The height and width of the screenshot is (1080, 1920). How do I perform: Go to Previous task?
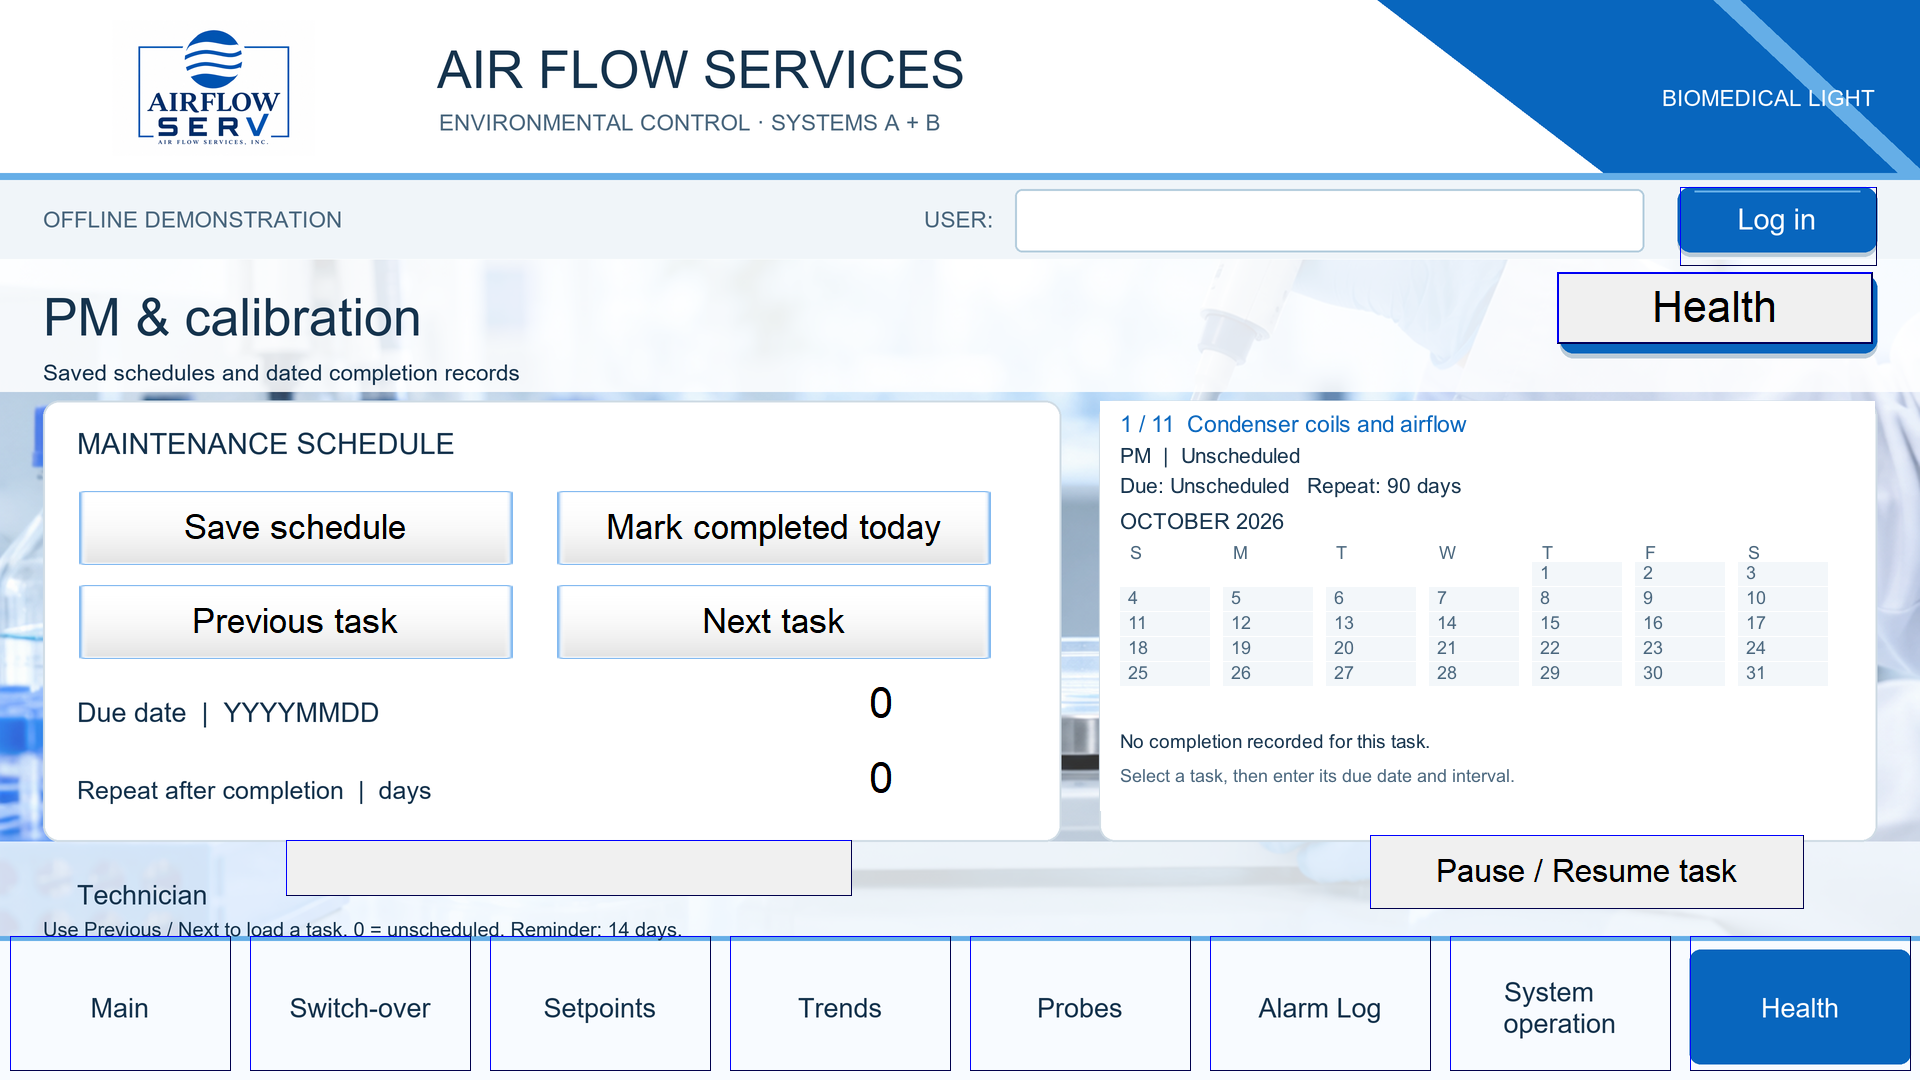coord(295,621)
